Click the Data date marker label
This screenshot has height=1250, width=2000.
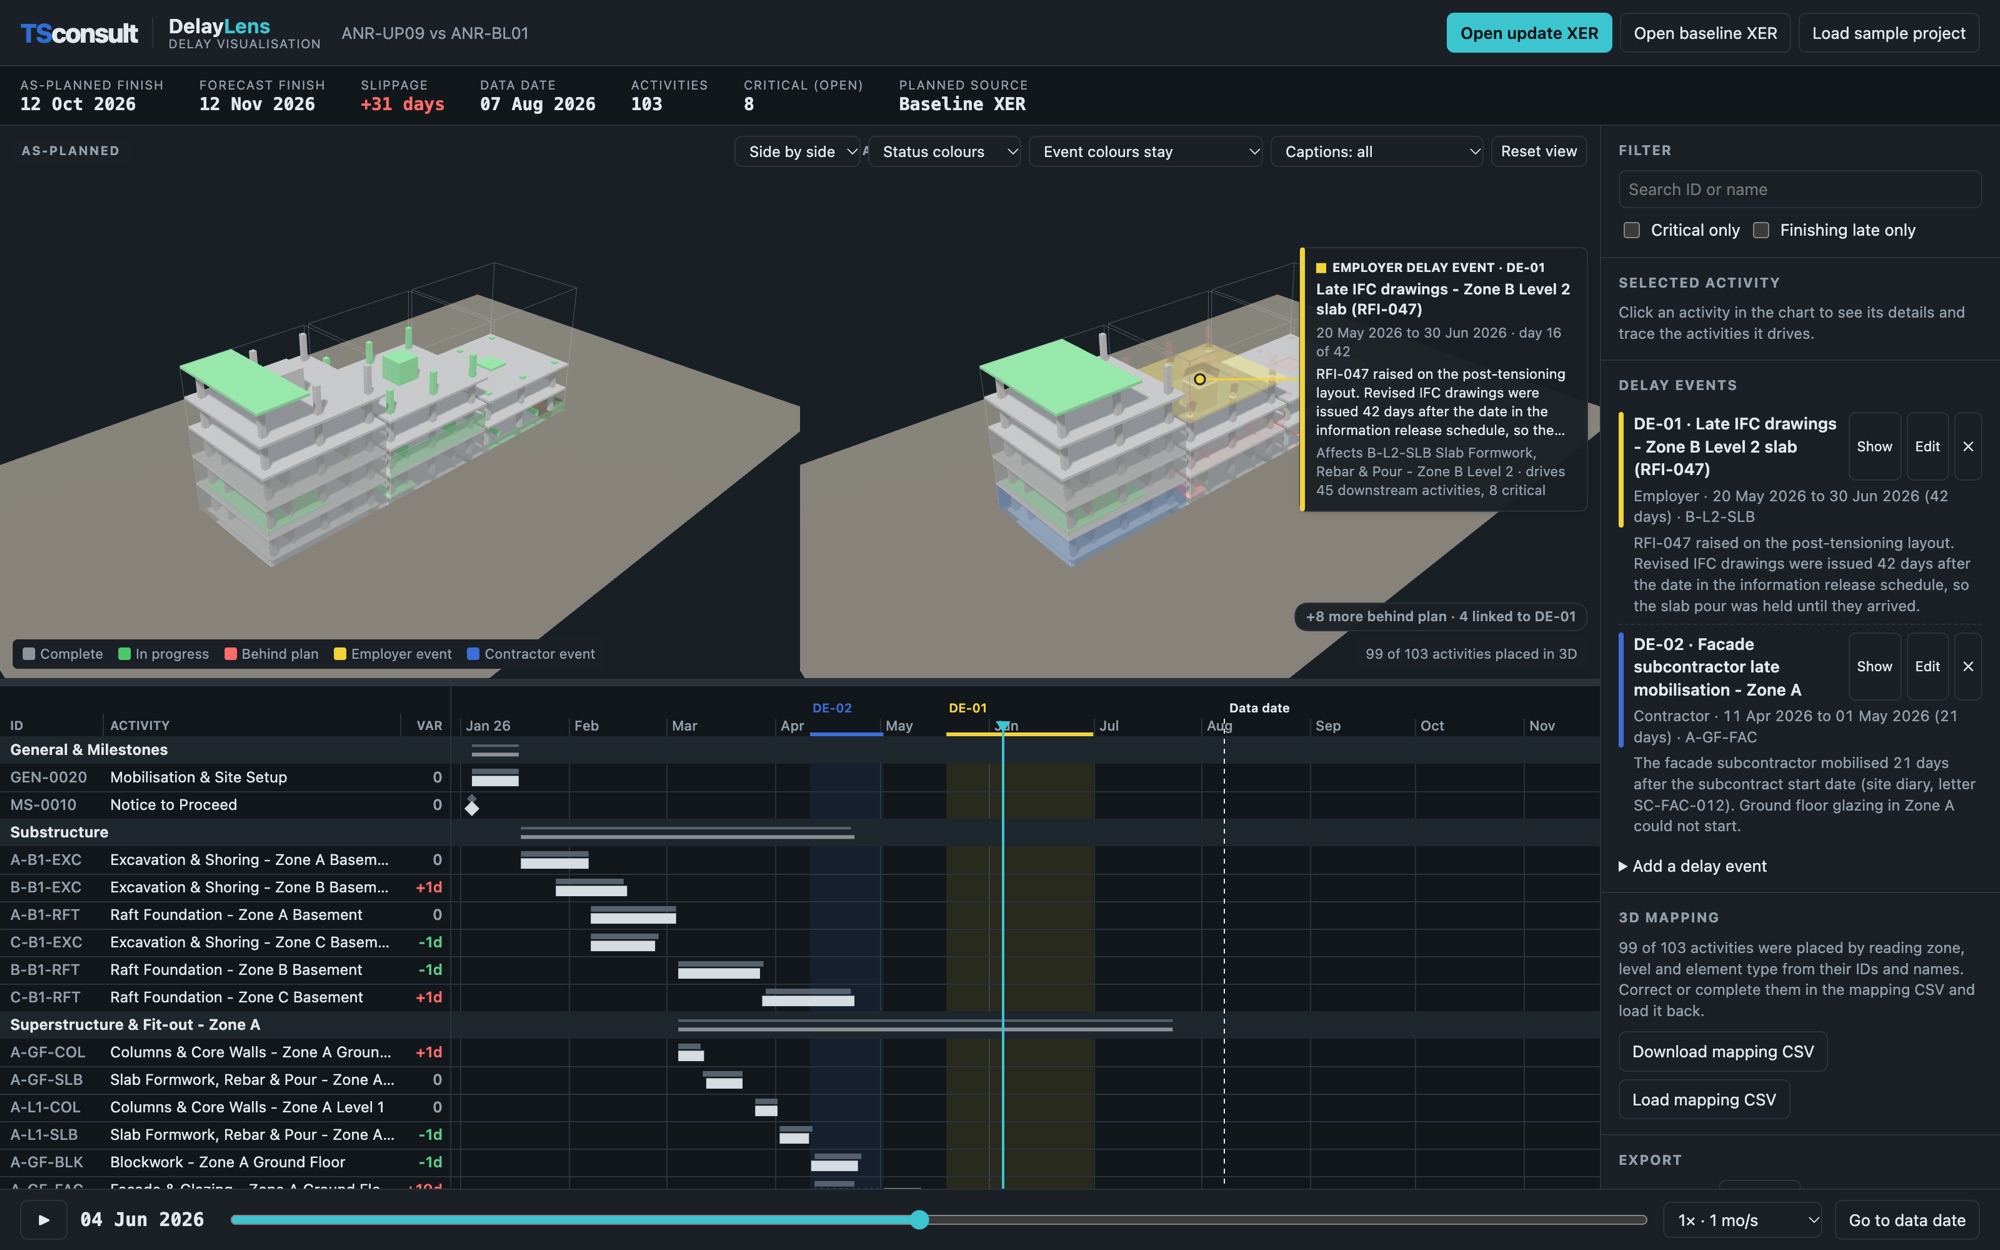[1259, 708]
